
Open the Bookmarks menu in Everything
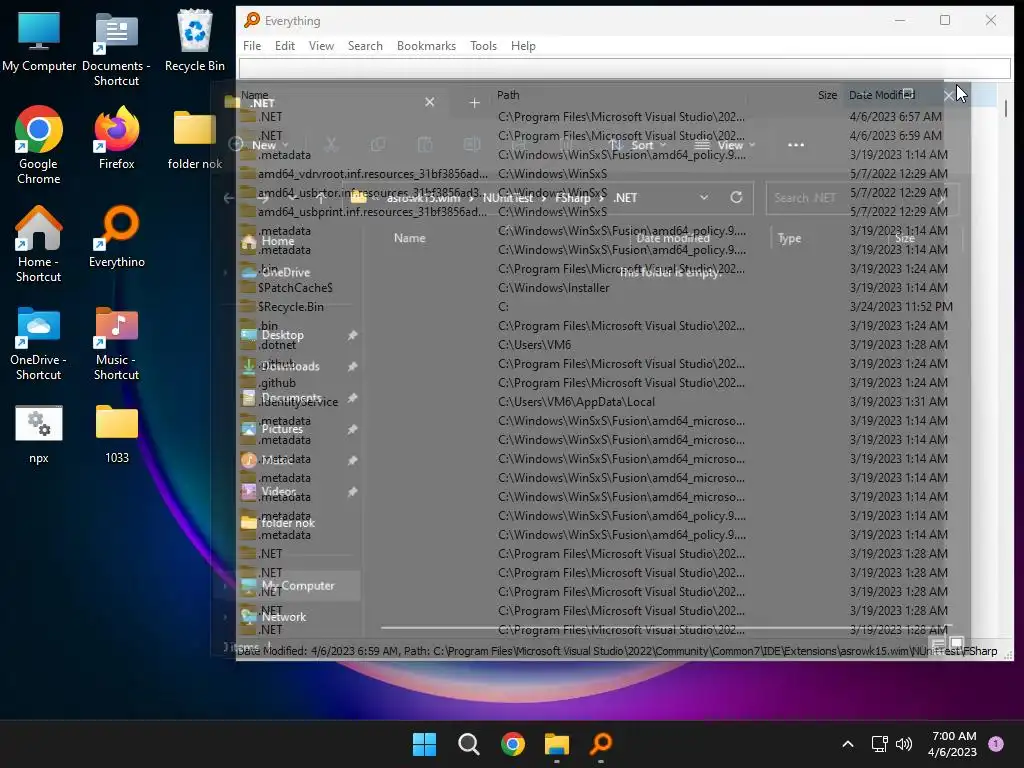coord(426,46)
